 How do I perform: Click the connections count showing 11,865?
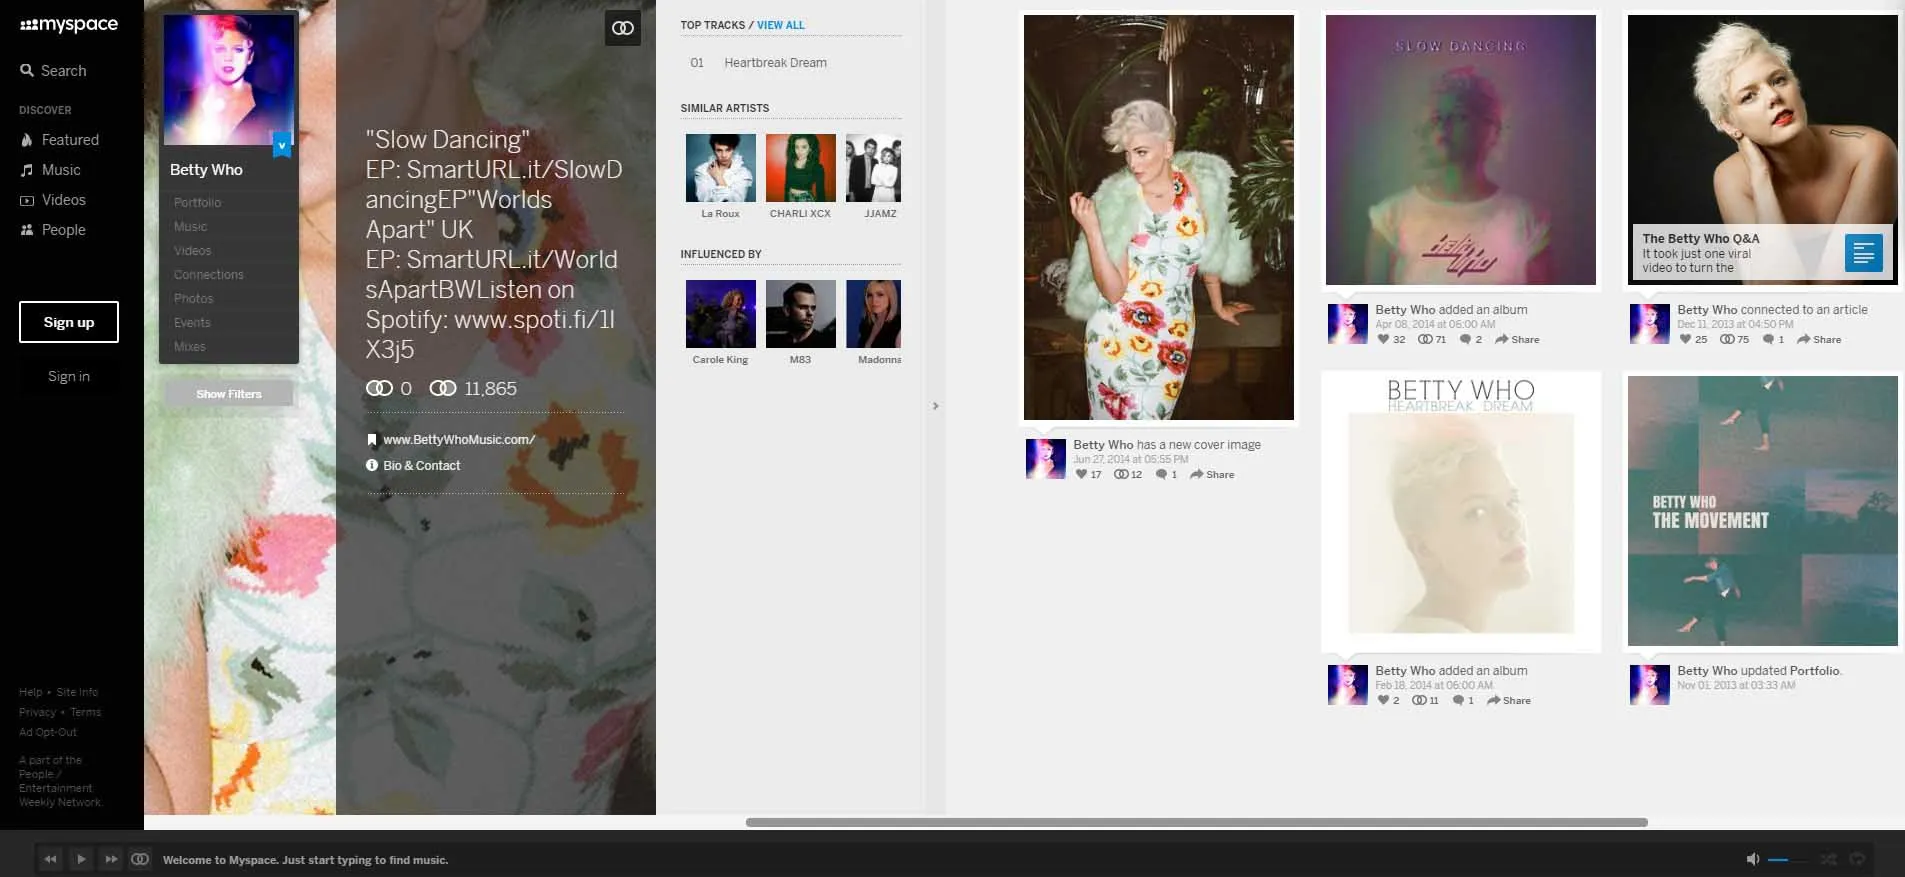click(473, 388)
